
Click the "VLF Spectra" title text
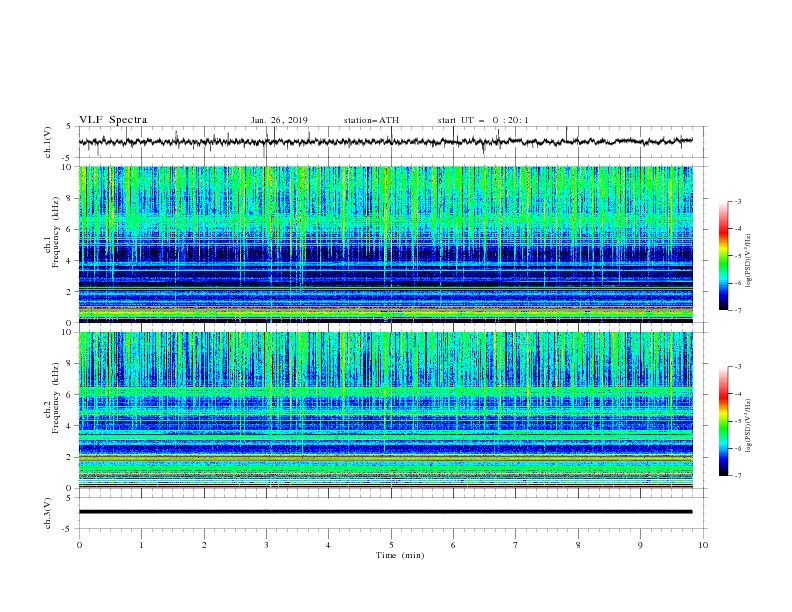click(x=113, y=120)
